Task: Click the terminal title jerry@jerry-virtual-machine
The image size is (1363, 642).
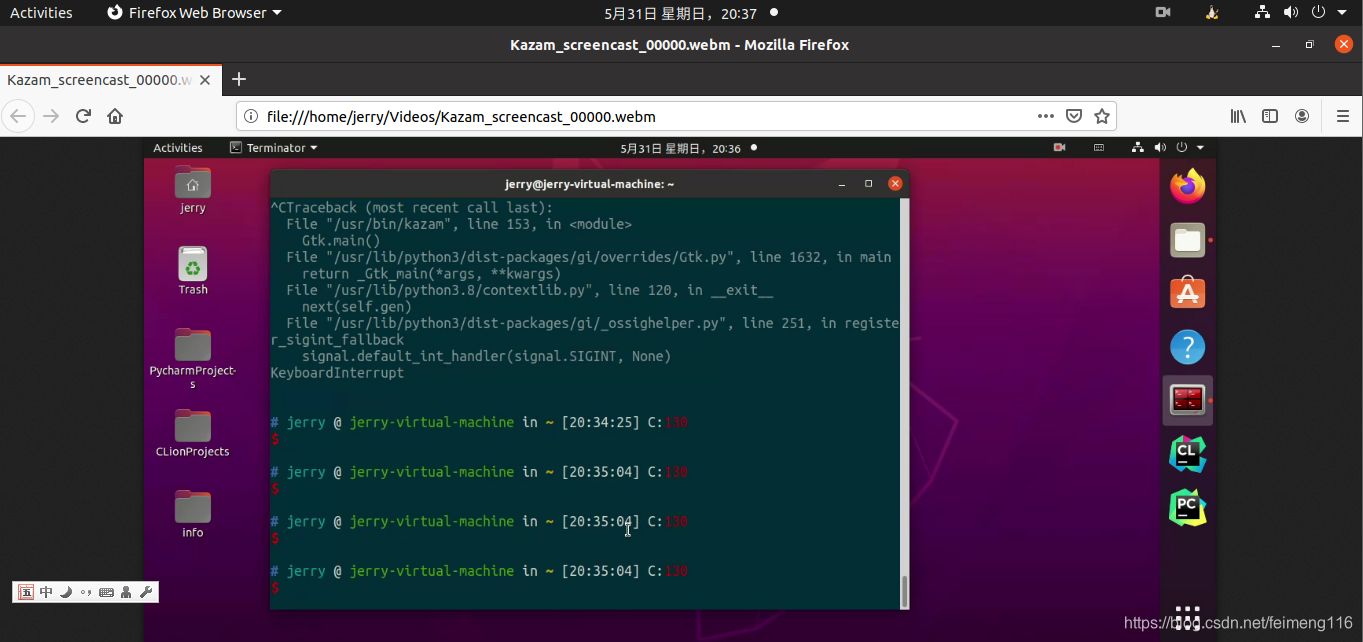Action: (x=589, y=184)
